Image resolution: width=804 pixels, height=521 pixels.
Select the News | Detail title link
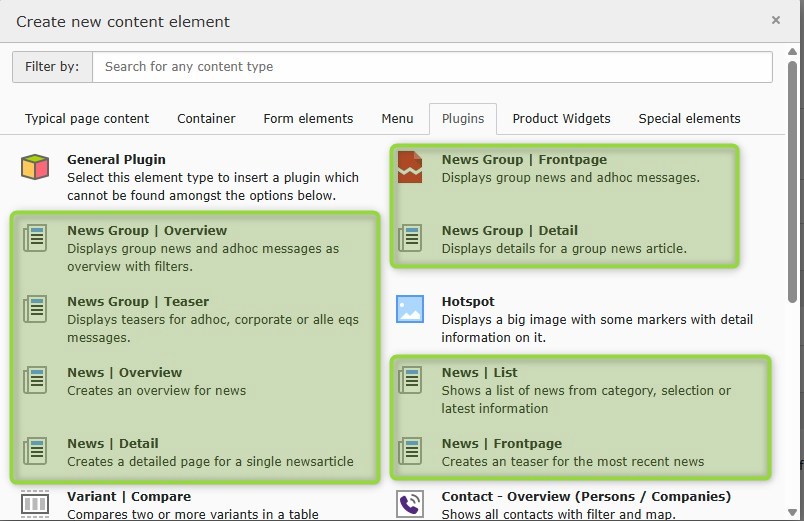click(x=112, y=443)
